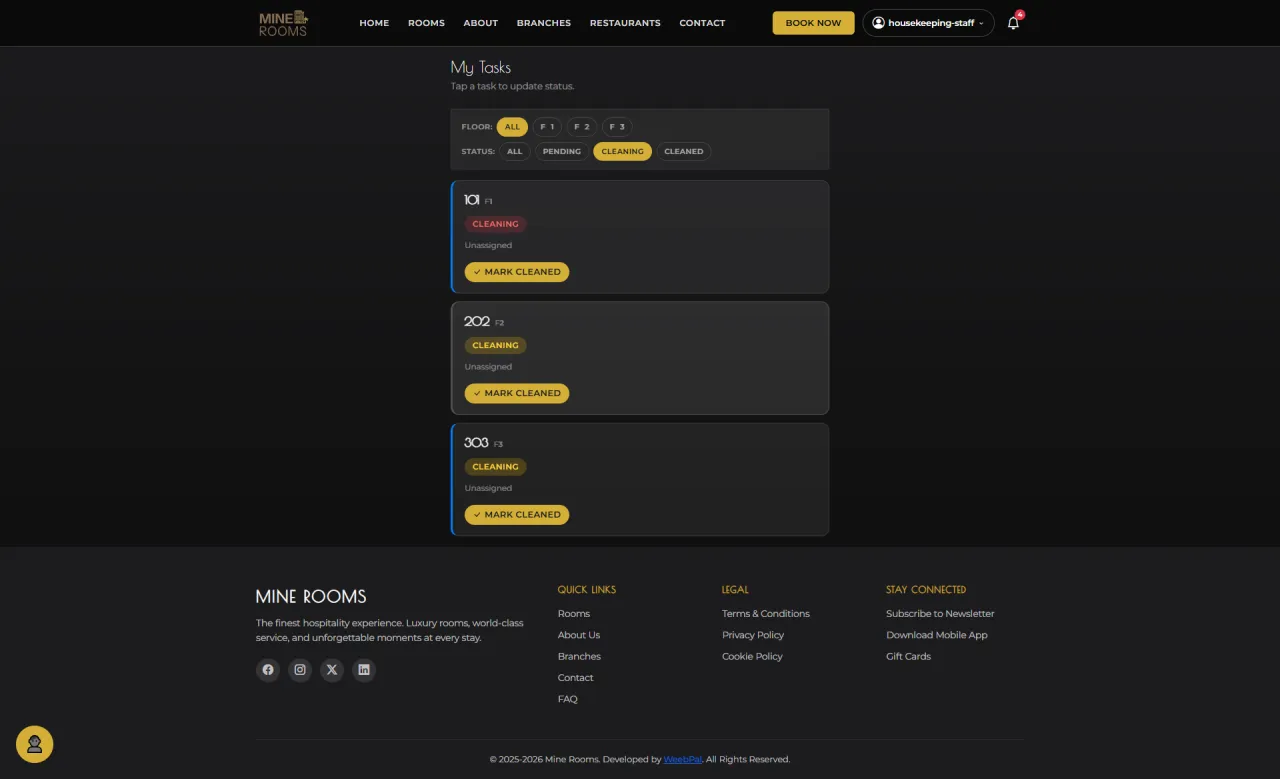Filter tasks by floor F 3
Image resolution: width=1280 pixels, height=779 pixels.
point(617,127)
